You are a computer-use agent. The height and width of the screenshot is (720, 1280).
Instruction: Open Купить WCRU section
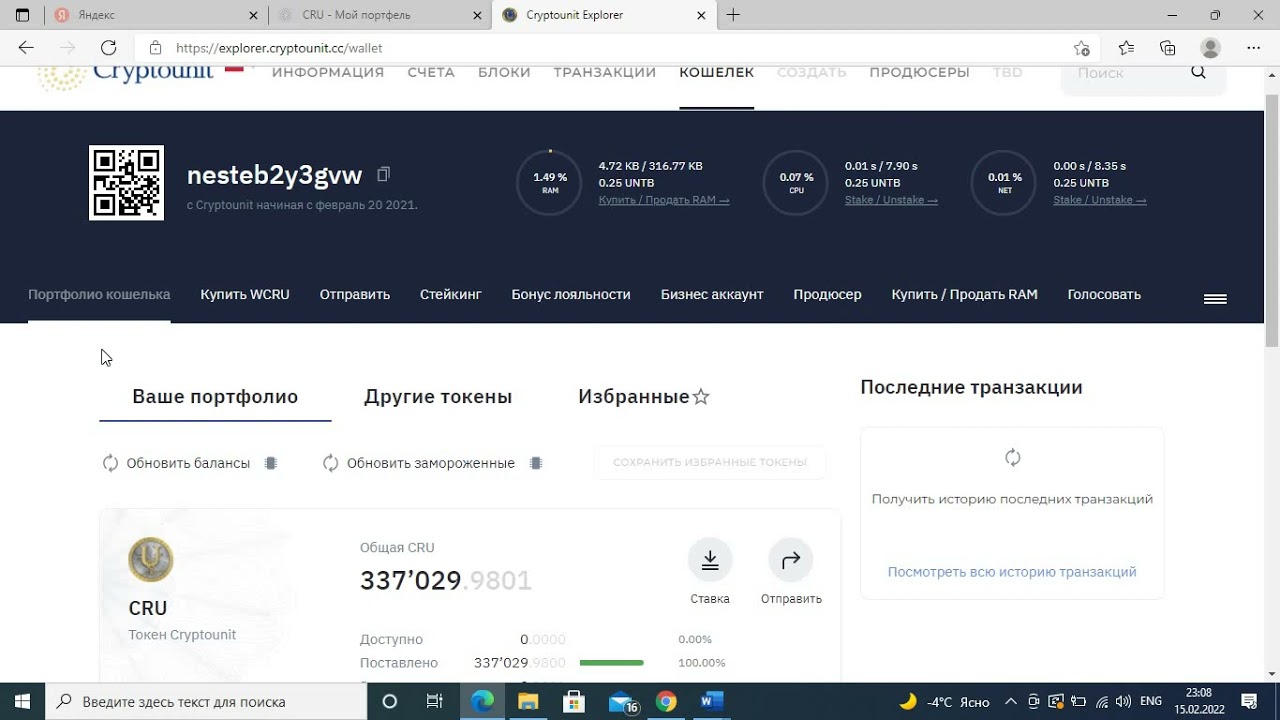245,295
